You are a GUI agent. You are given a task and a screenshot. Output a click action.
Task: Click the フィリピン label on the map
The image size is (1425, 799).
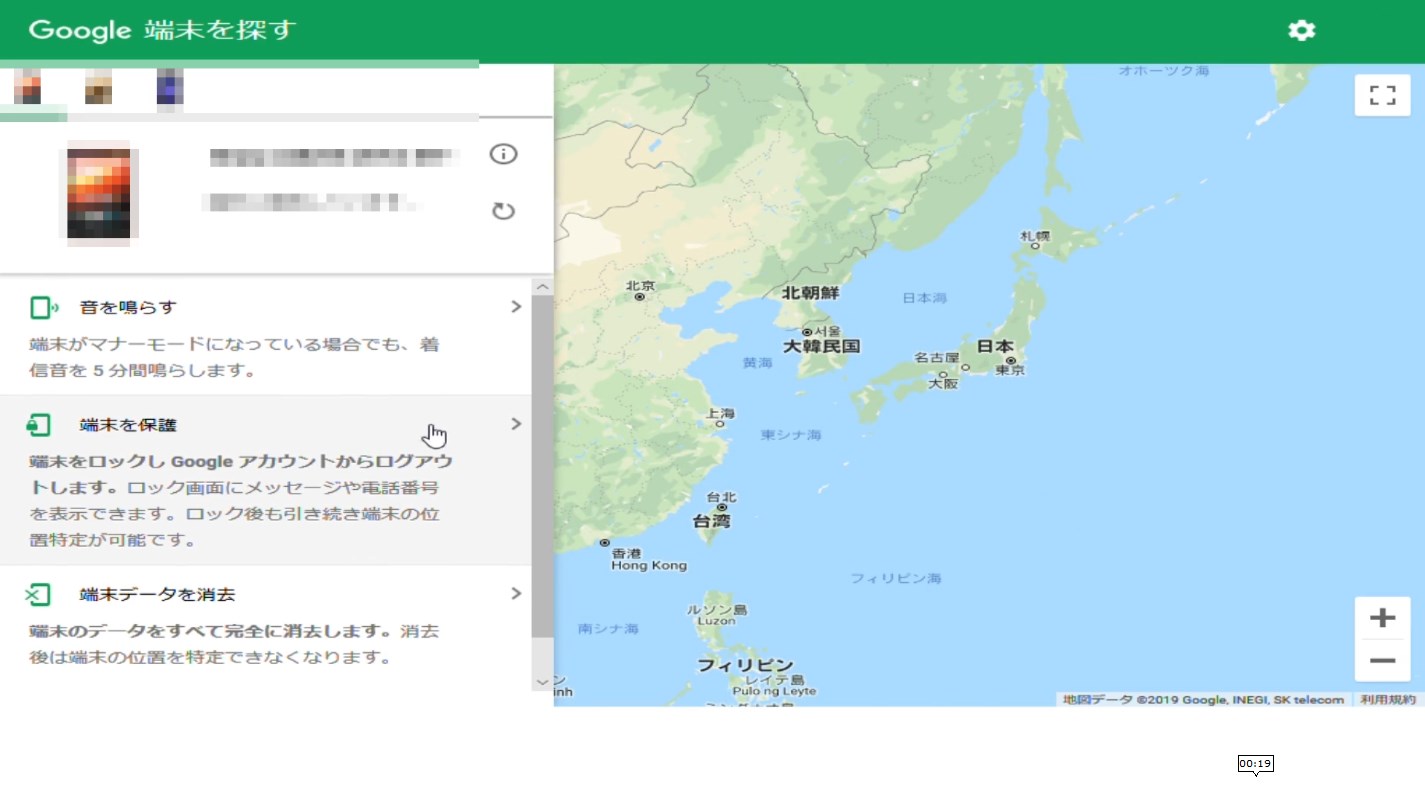(x=745, y=665)
